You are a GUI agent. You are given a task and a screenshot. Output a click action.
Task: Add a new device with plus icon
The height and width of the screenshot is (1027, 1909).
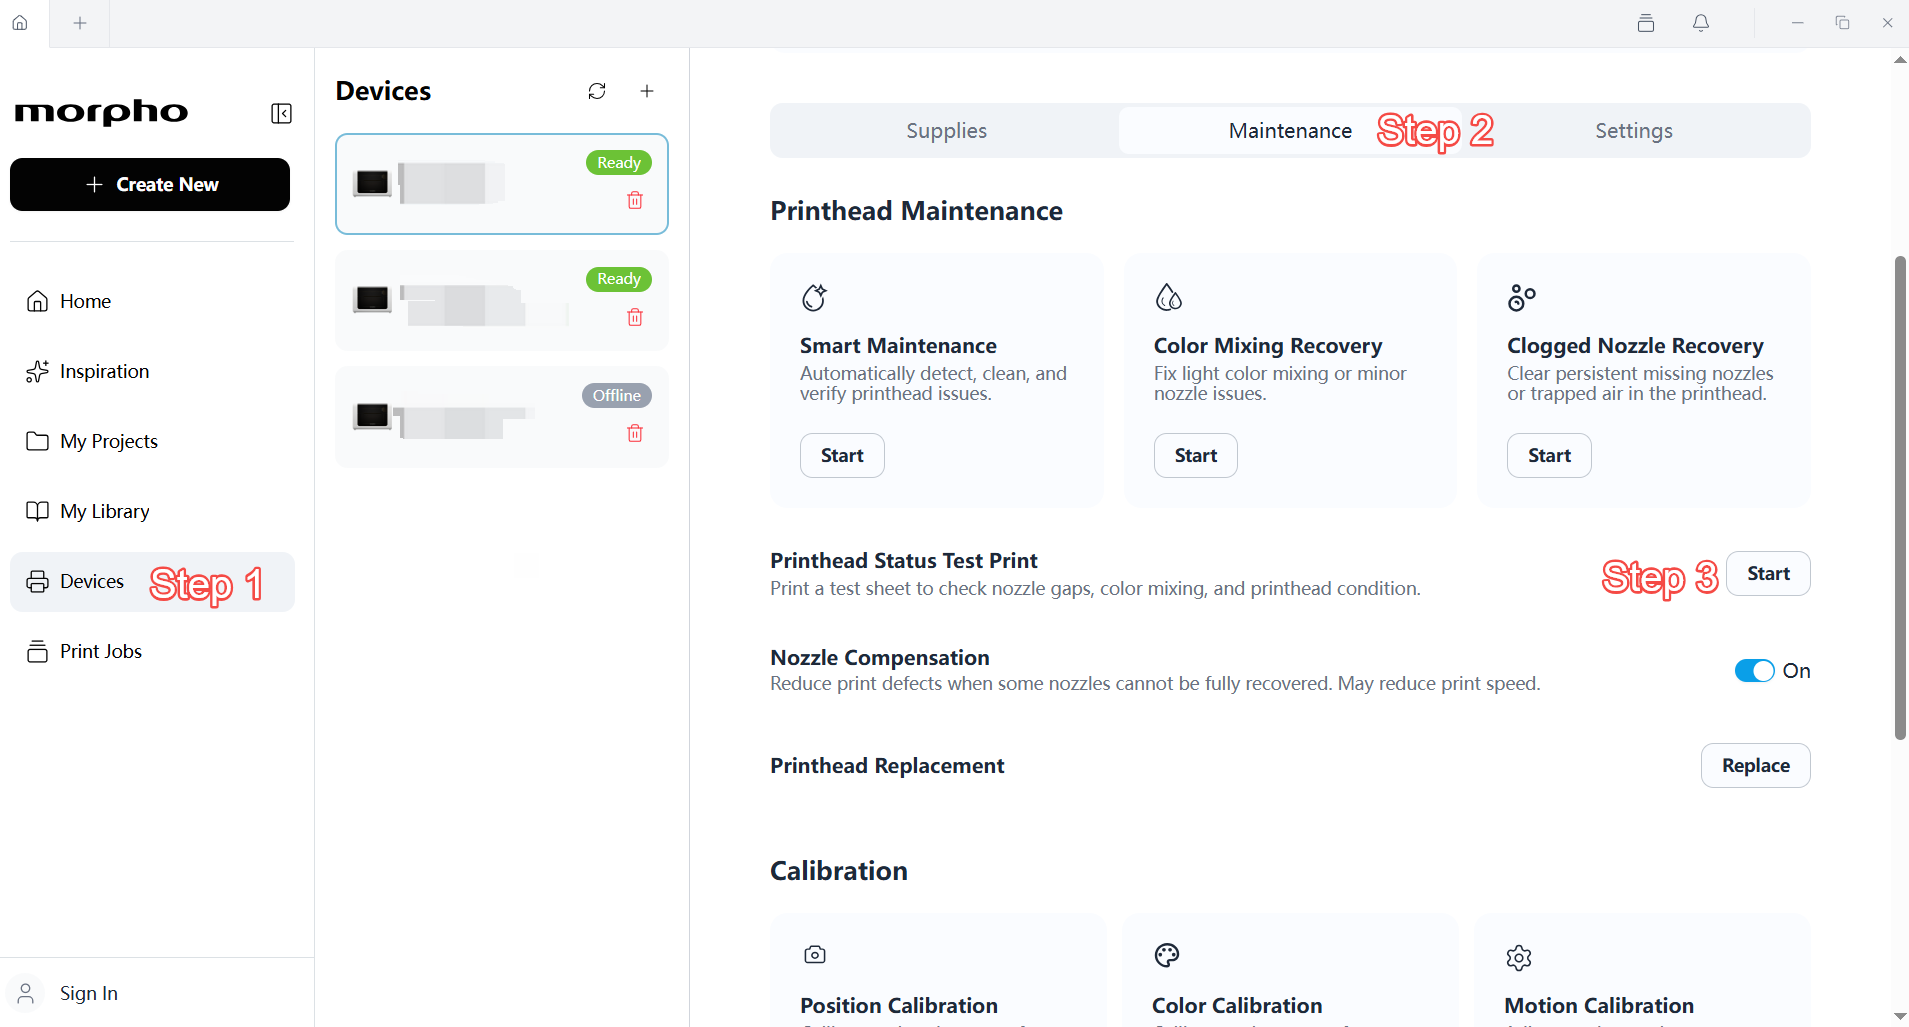pos(647,91)
